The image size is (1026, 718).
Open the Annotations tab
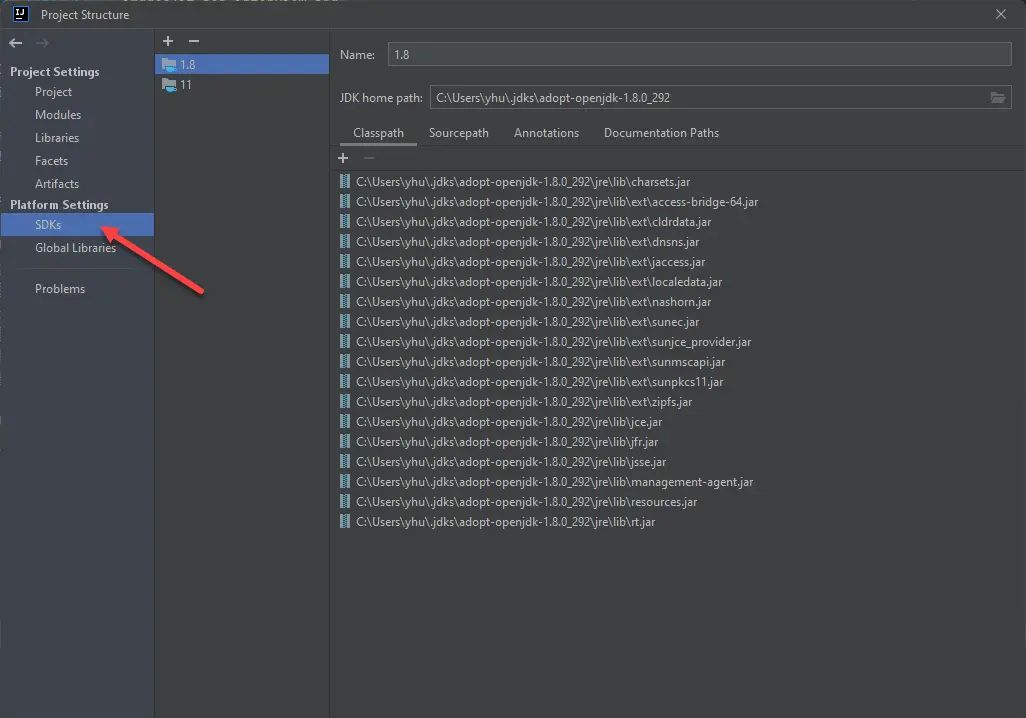[546, 132]
